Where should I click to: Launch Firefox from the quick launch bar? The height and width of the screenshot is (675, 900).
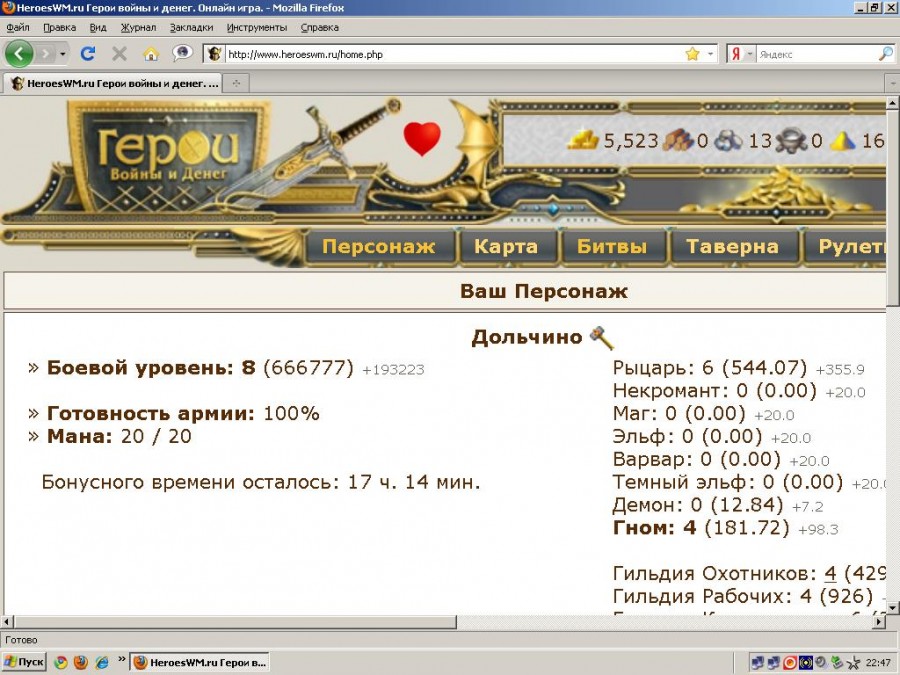(81, 662)
